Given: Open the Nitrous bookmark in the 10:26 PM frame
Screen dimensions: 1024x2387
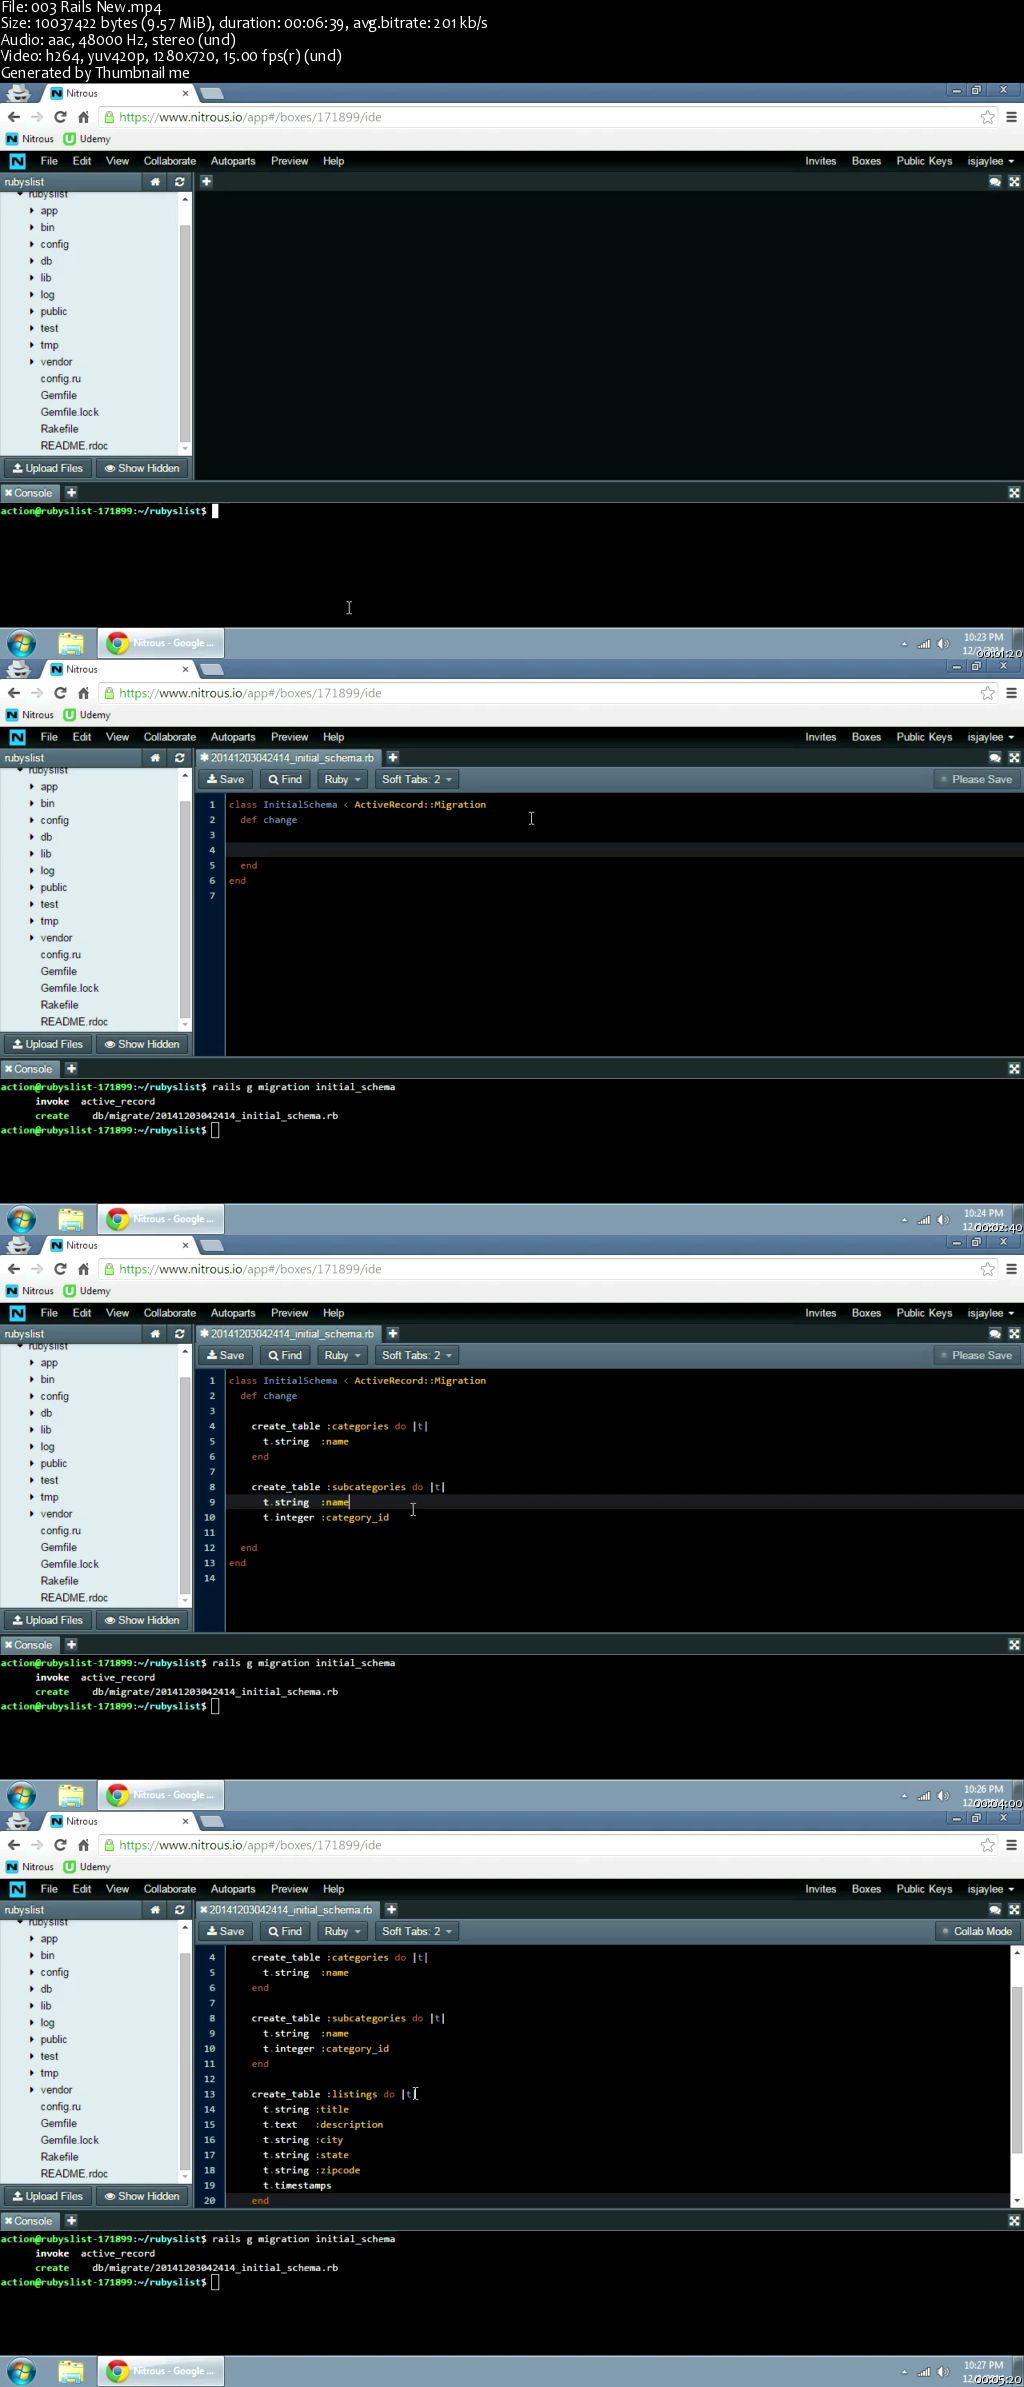Looking at the screenshot, I should pyautogui.click(x=30, y=1291).
